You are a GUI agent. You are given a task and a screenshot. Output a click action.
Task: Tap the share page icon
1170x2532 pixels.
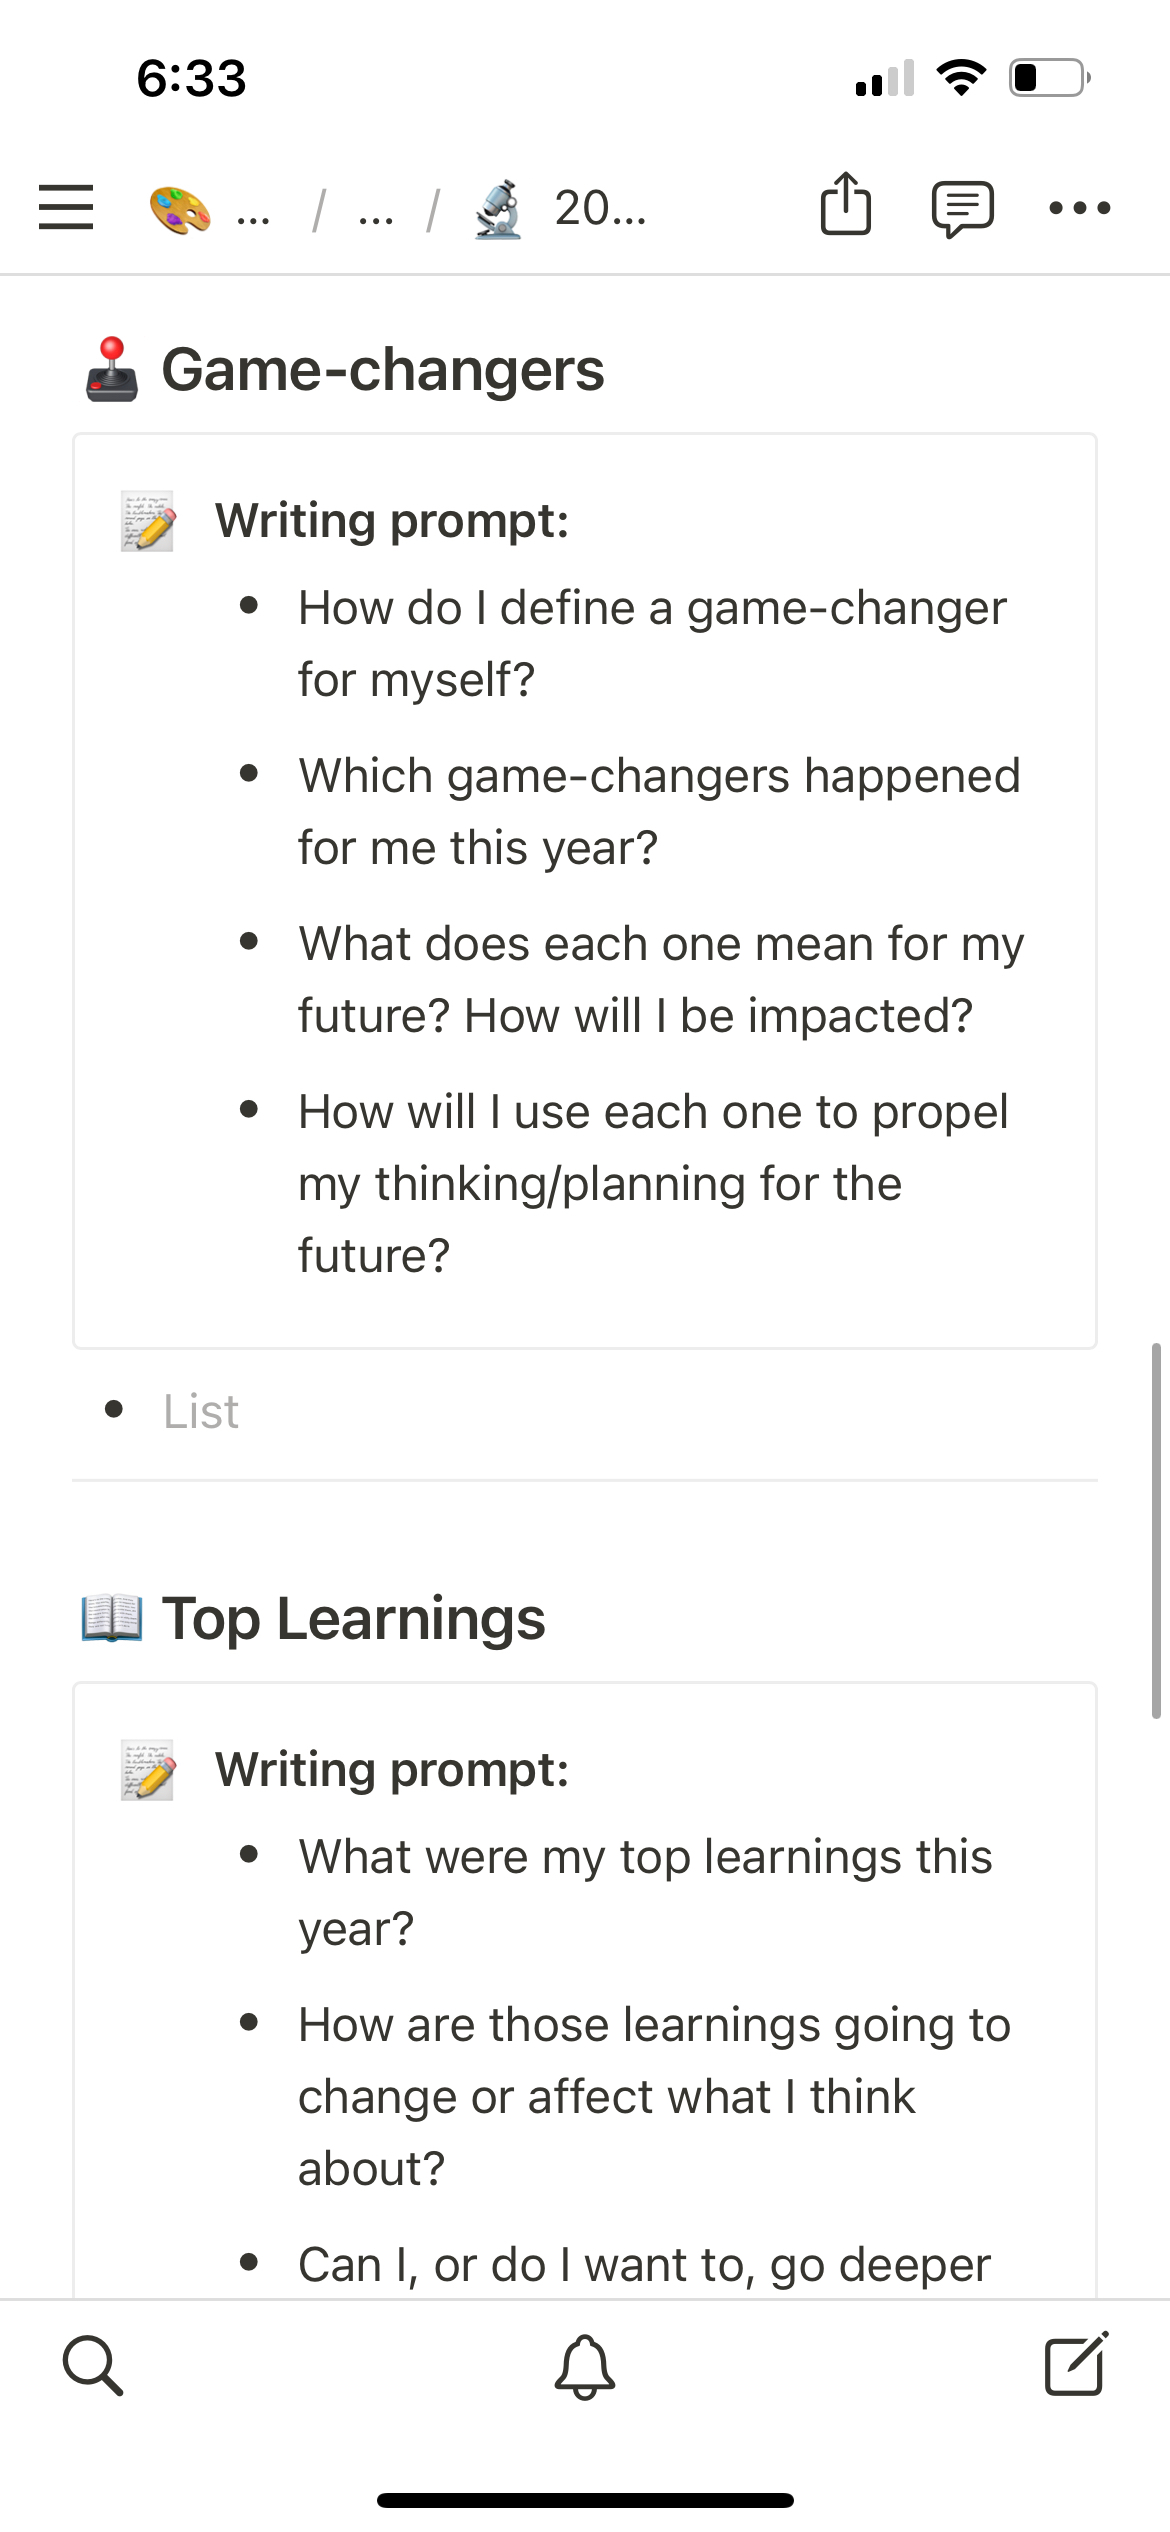click(846, 205)
